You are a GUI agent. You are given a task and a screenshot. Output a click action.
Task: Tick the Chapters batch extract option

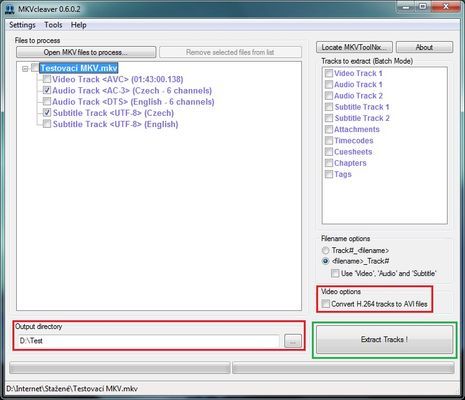[329, 163]
